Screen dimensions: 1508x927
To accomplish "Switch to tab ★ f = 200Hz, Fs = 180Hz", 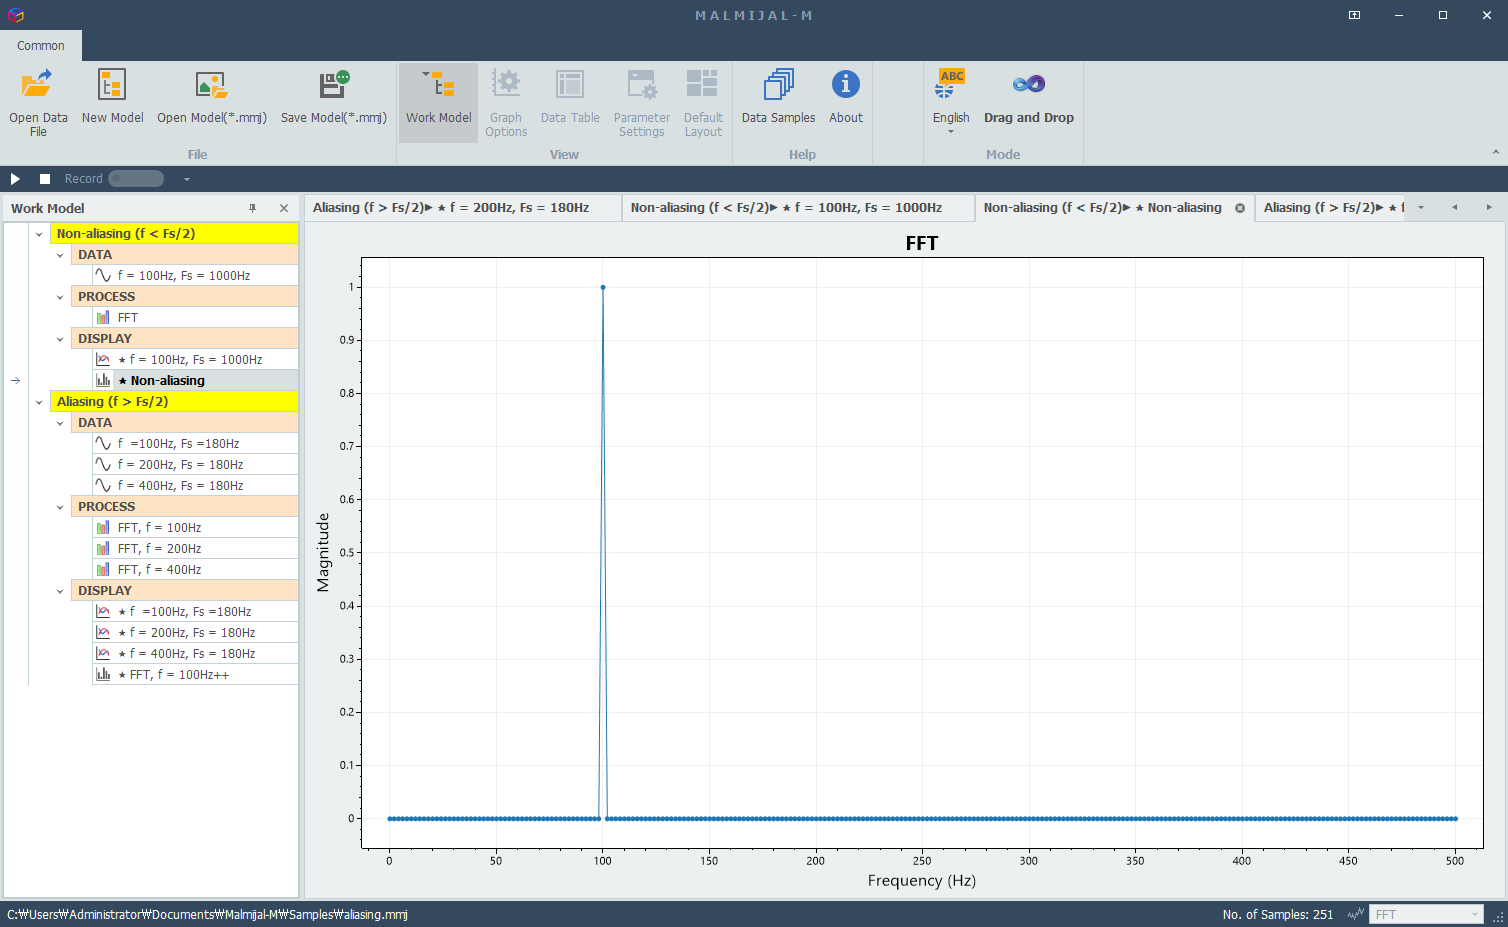I will (x=462, y=208).
